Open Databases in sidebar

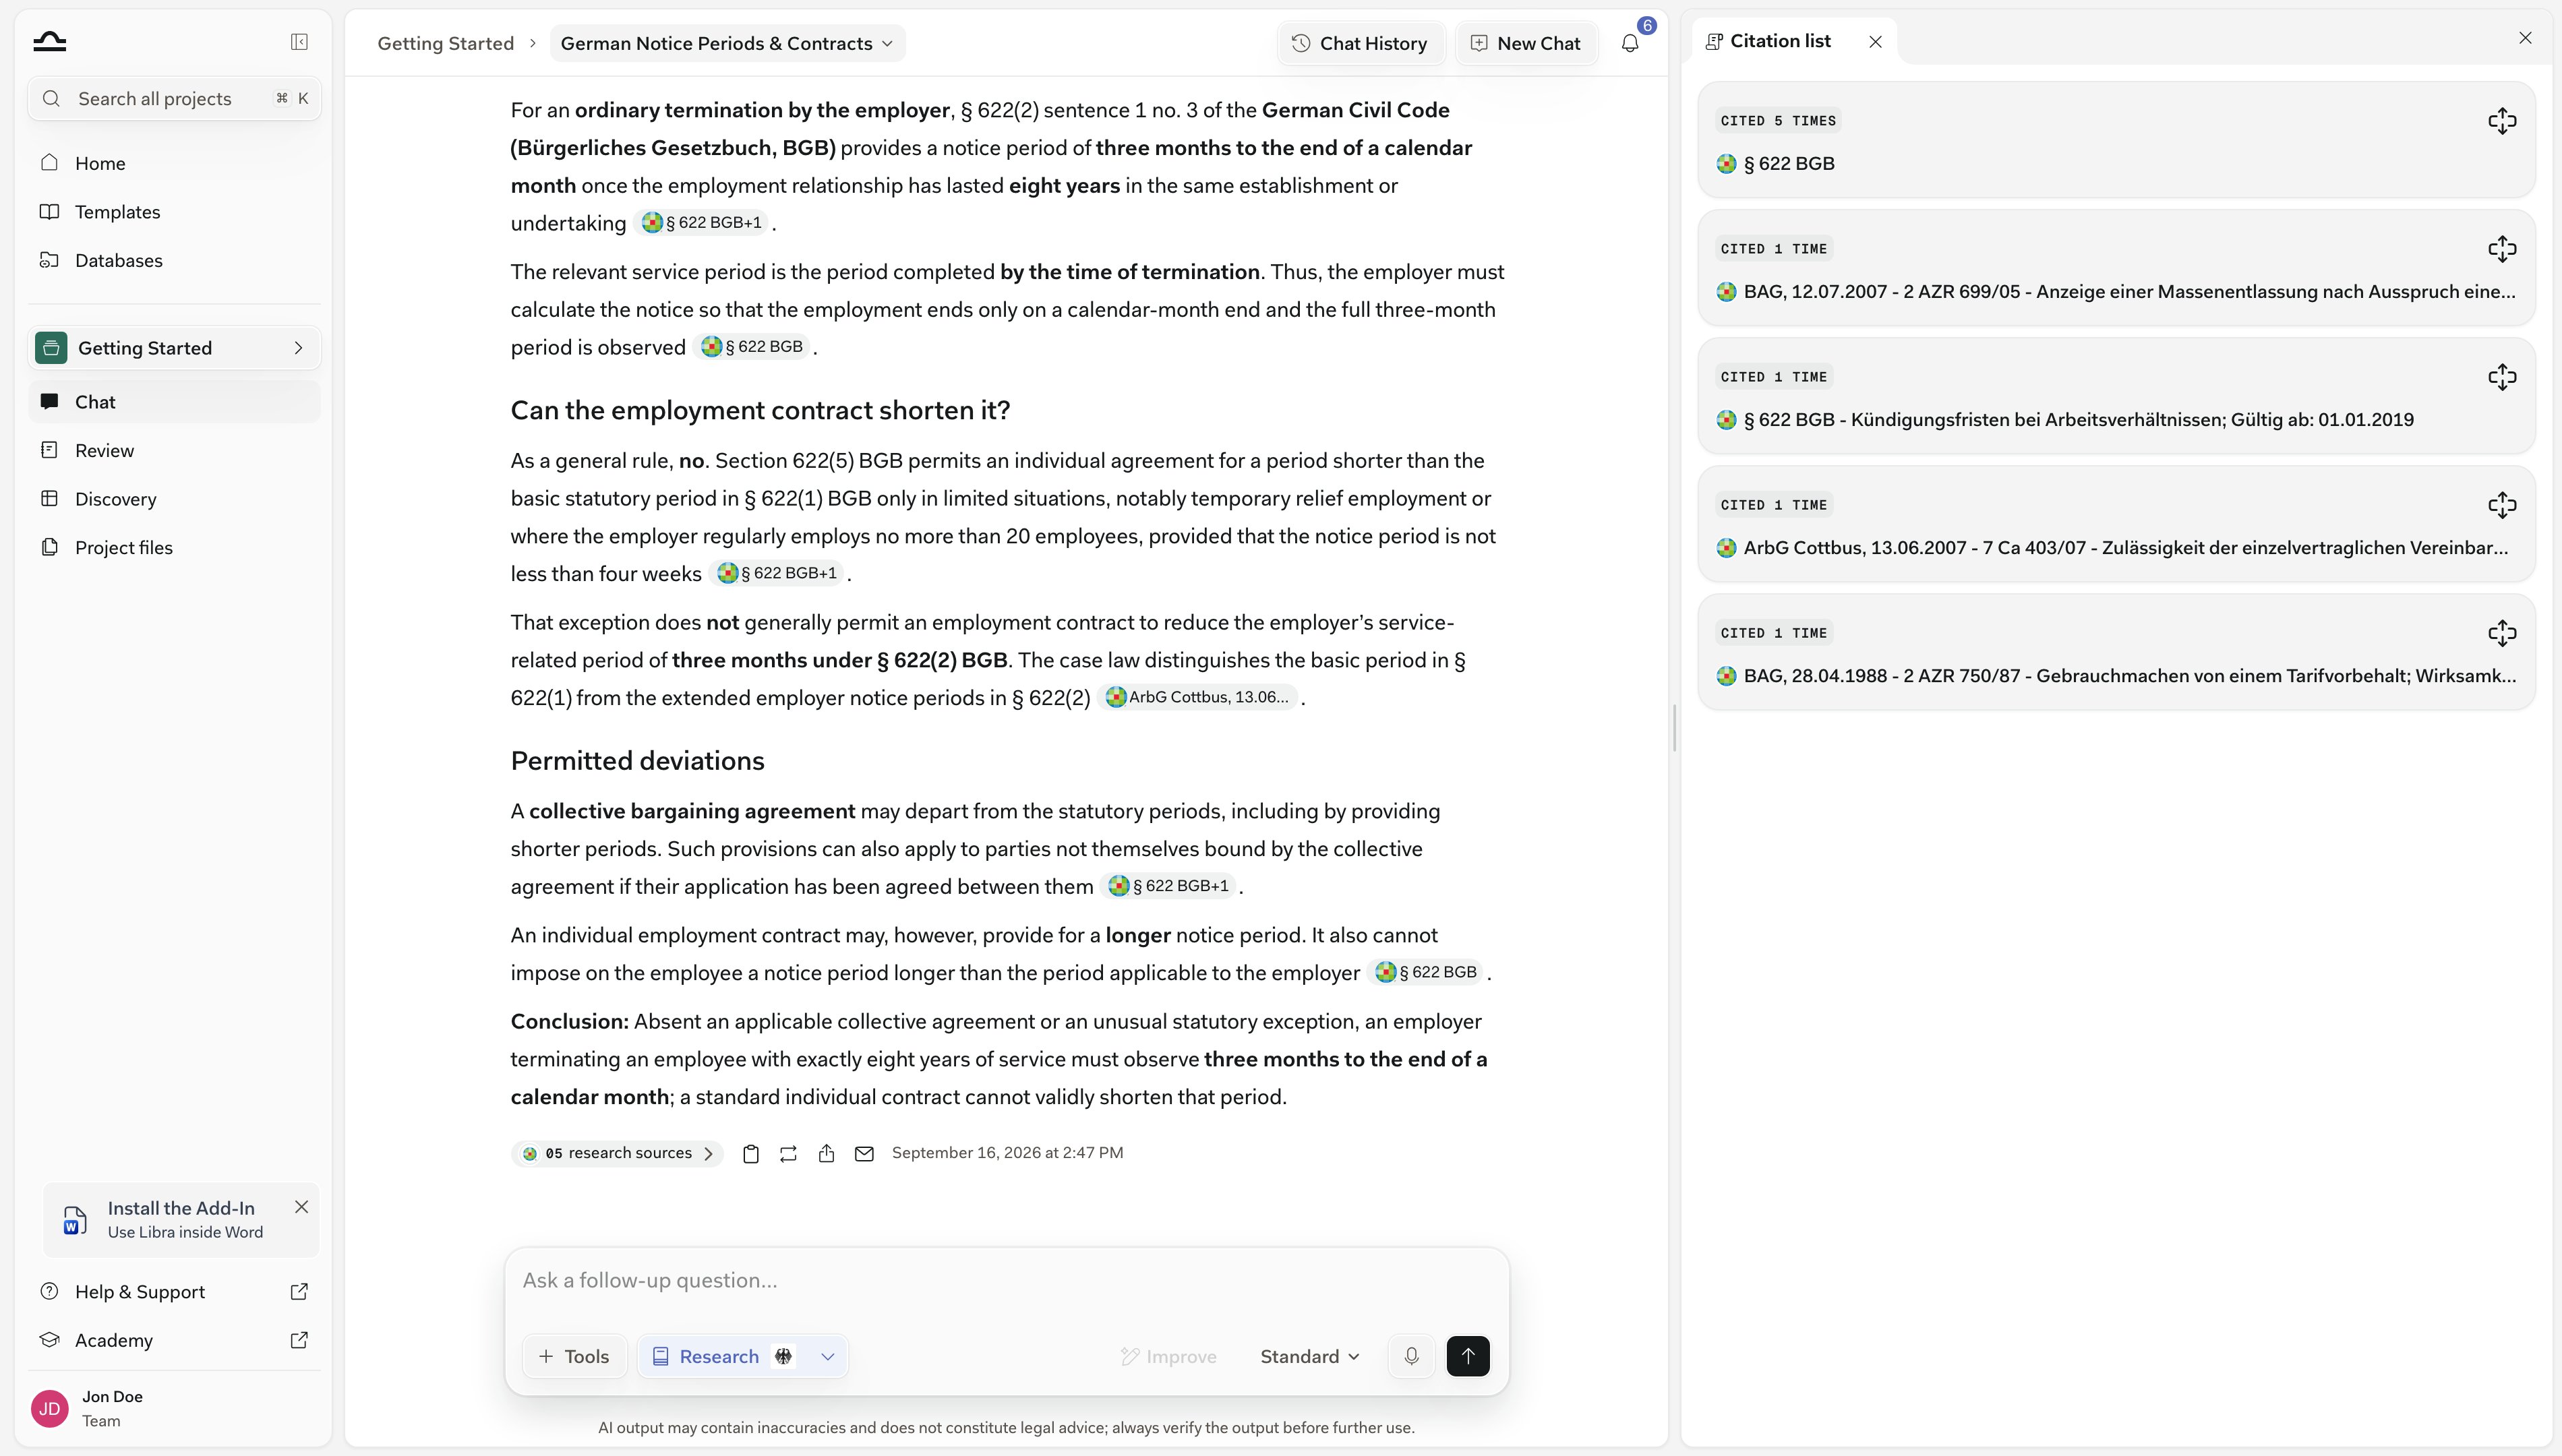tap(174, 260)
